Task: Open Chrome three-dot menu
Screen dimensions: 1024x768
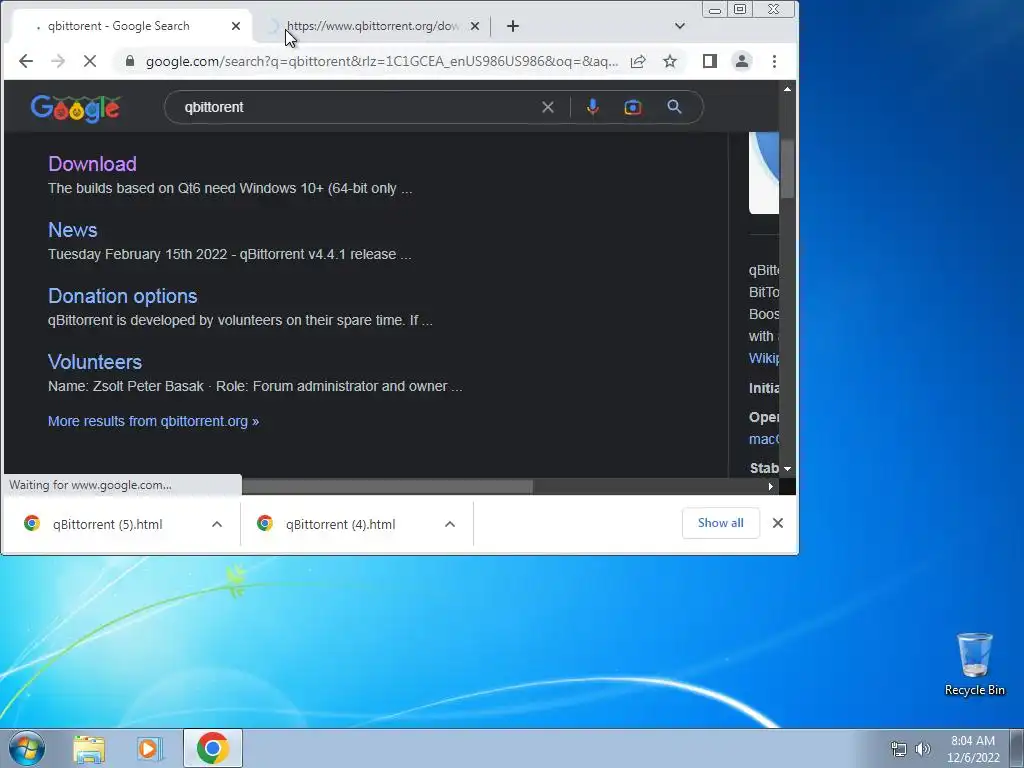Action: [x=774, y=61]
